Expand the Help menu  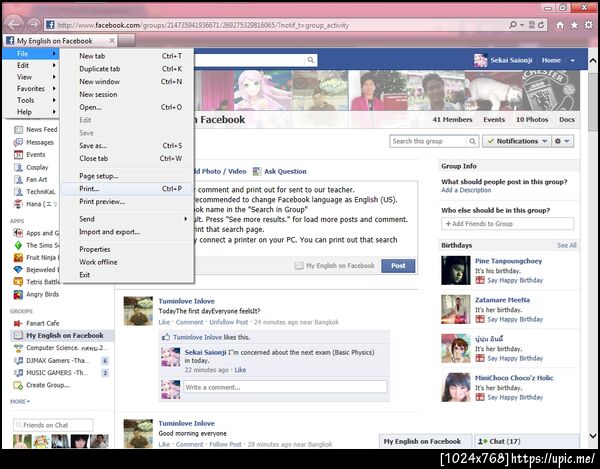coord(30,112)
